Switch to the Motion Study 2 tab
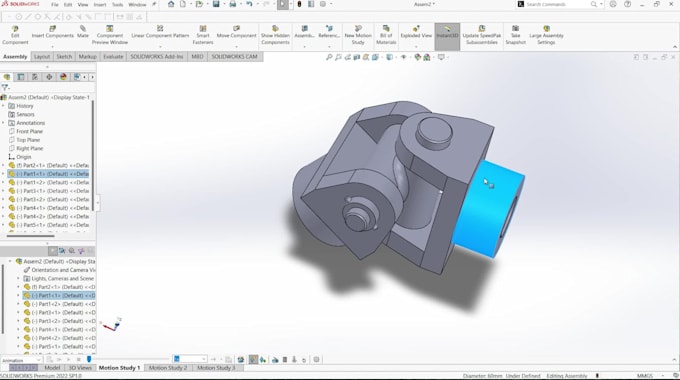This screenshot has height=380, width=680. [168, 367]
